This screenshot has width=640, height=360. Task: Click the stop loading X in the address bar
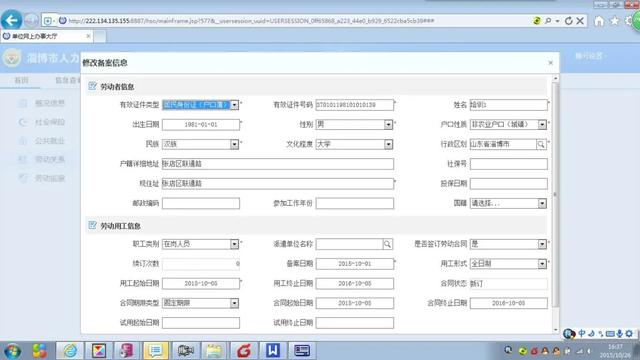(580, 20)
